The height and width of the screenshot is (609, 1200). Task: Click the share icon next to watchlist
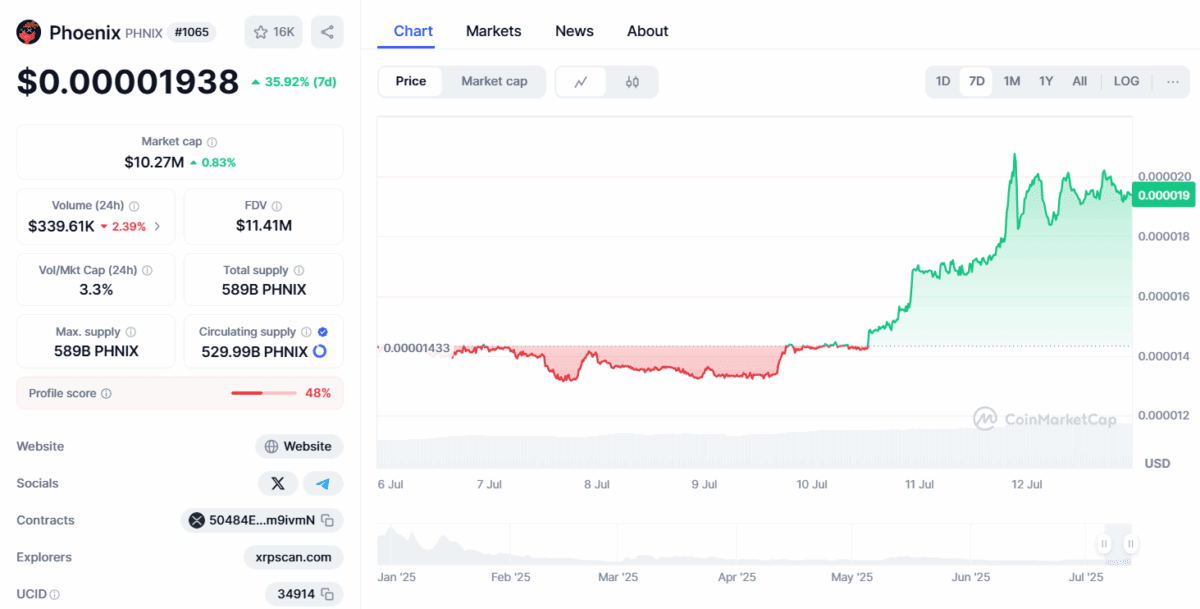pos(327,32)
